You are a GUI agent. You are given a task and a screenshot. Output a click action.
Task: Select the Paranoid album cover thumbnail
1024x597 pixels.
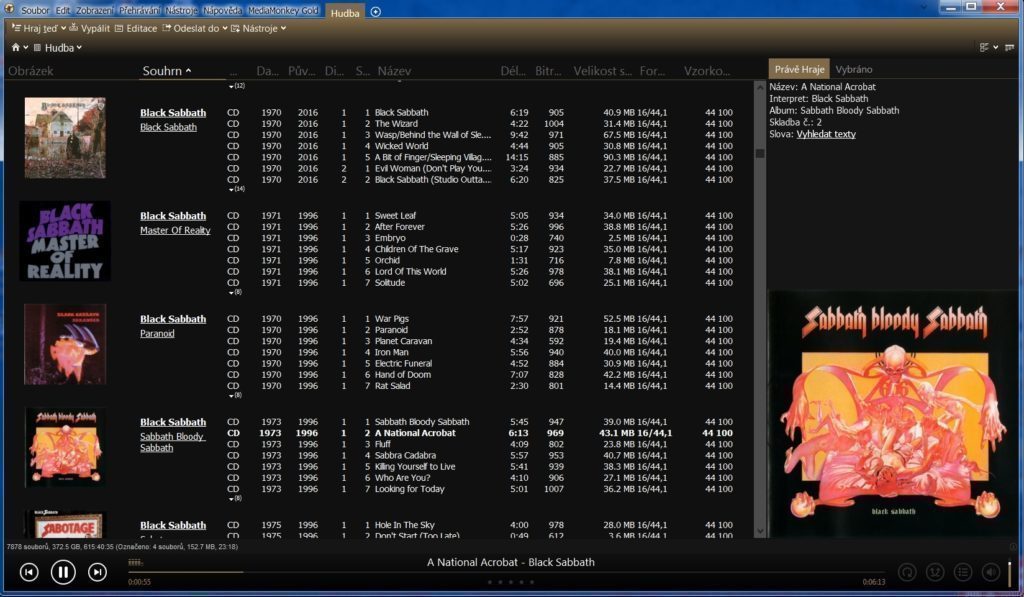(x=65, y=344)
